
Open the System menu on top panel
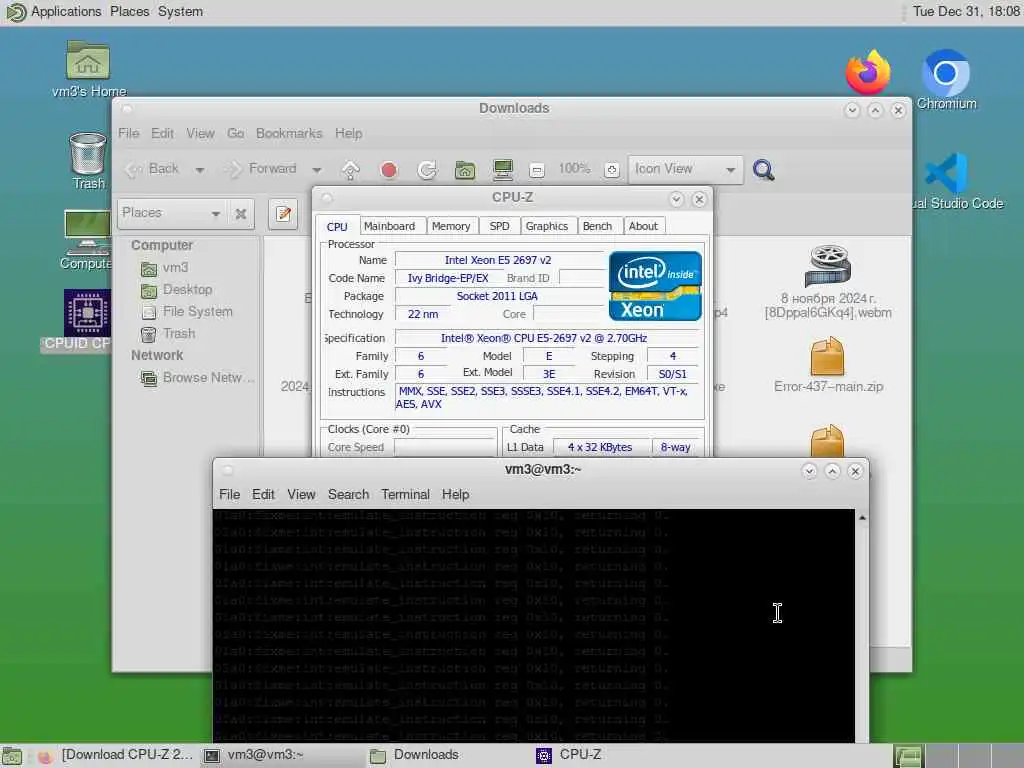[x=180, y=12]
